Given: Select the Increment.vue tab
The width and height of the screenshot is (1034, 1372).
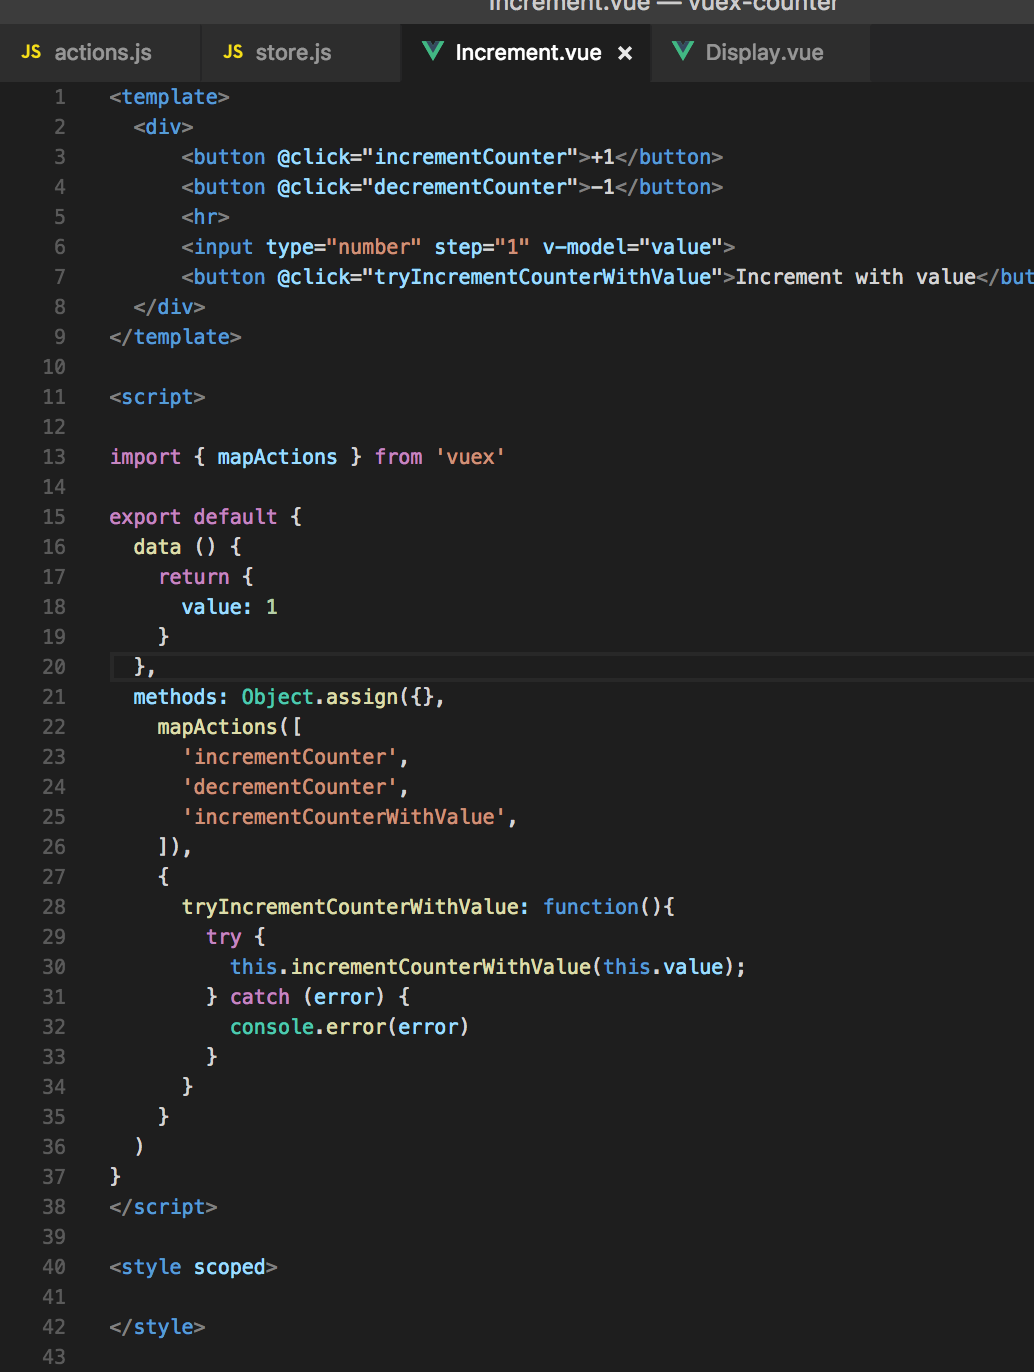Looking at the screenshot, I should (526, 52).
